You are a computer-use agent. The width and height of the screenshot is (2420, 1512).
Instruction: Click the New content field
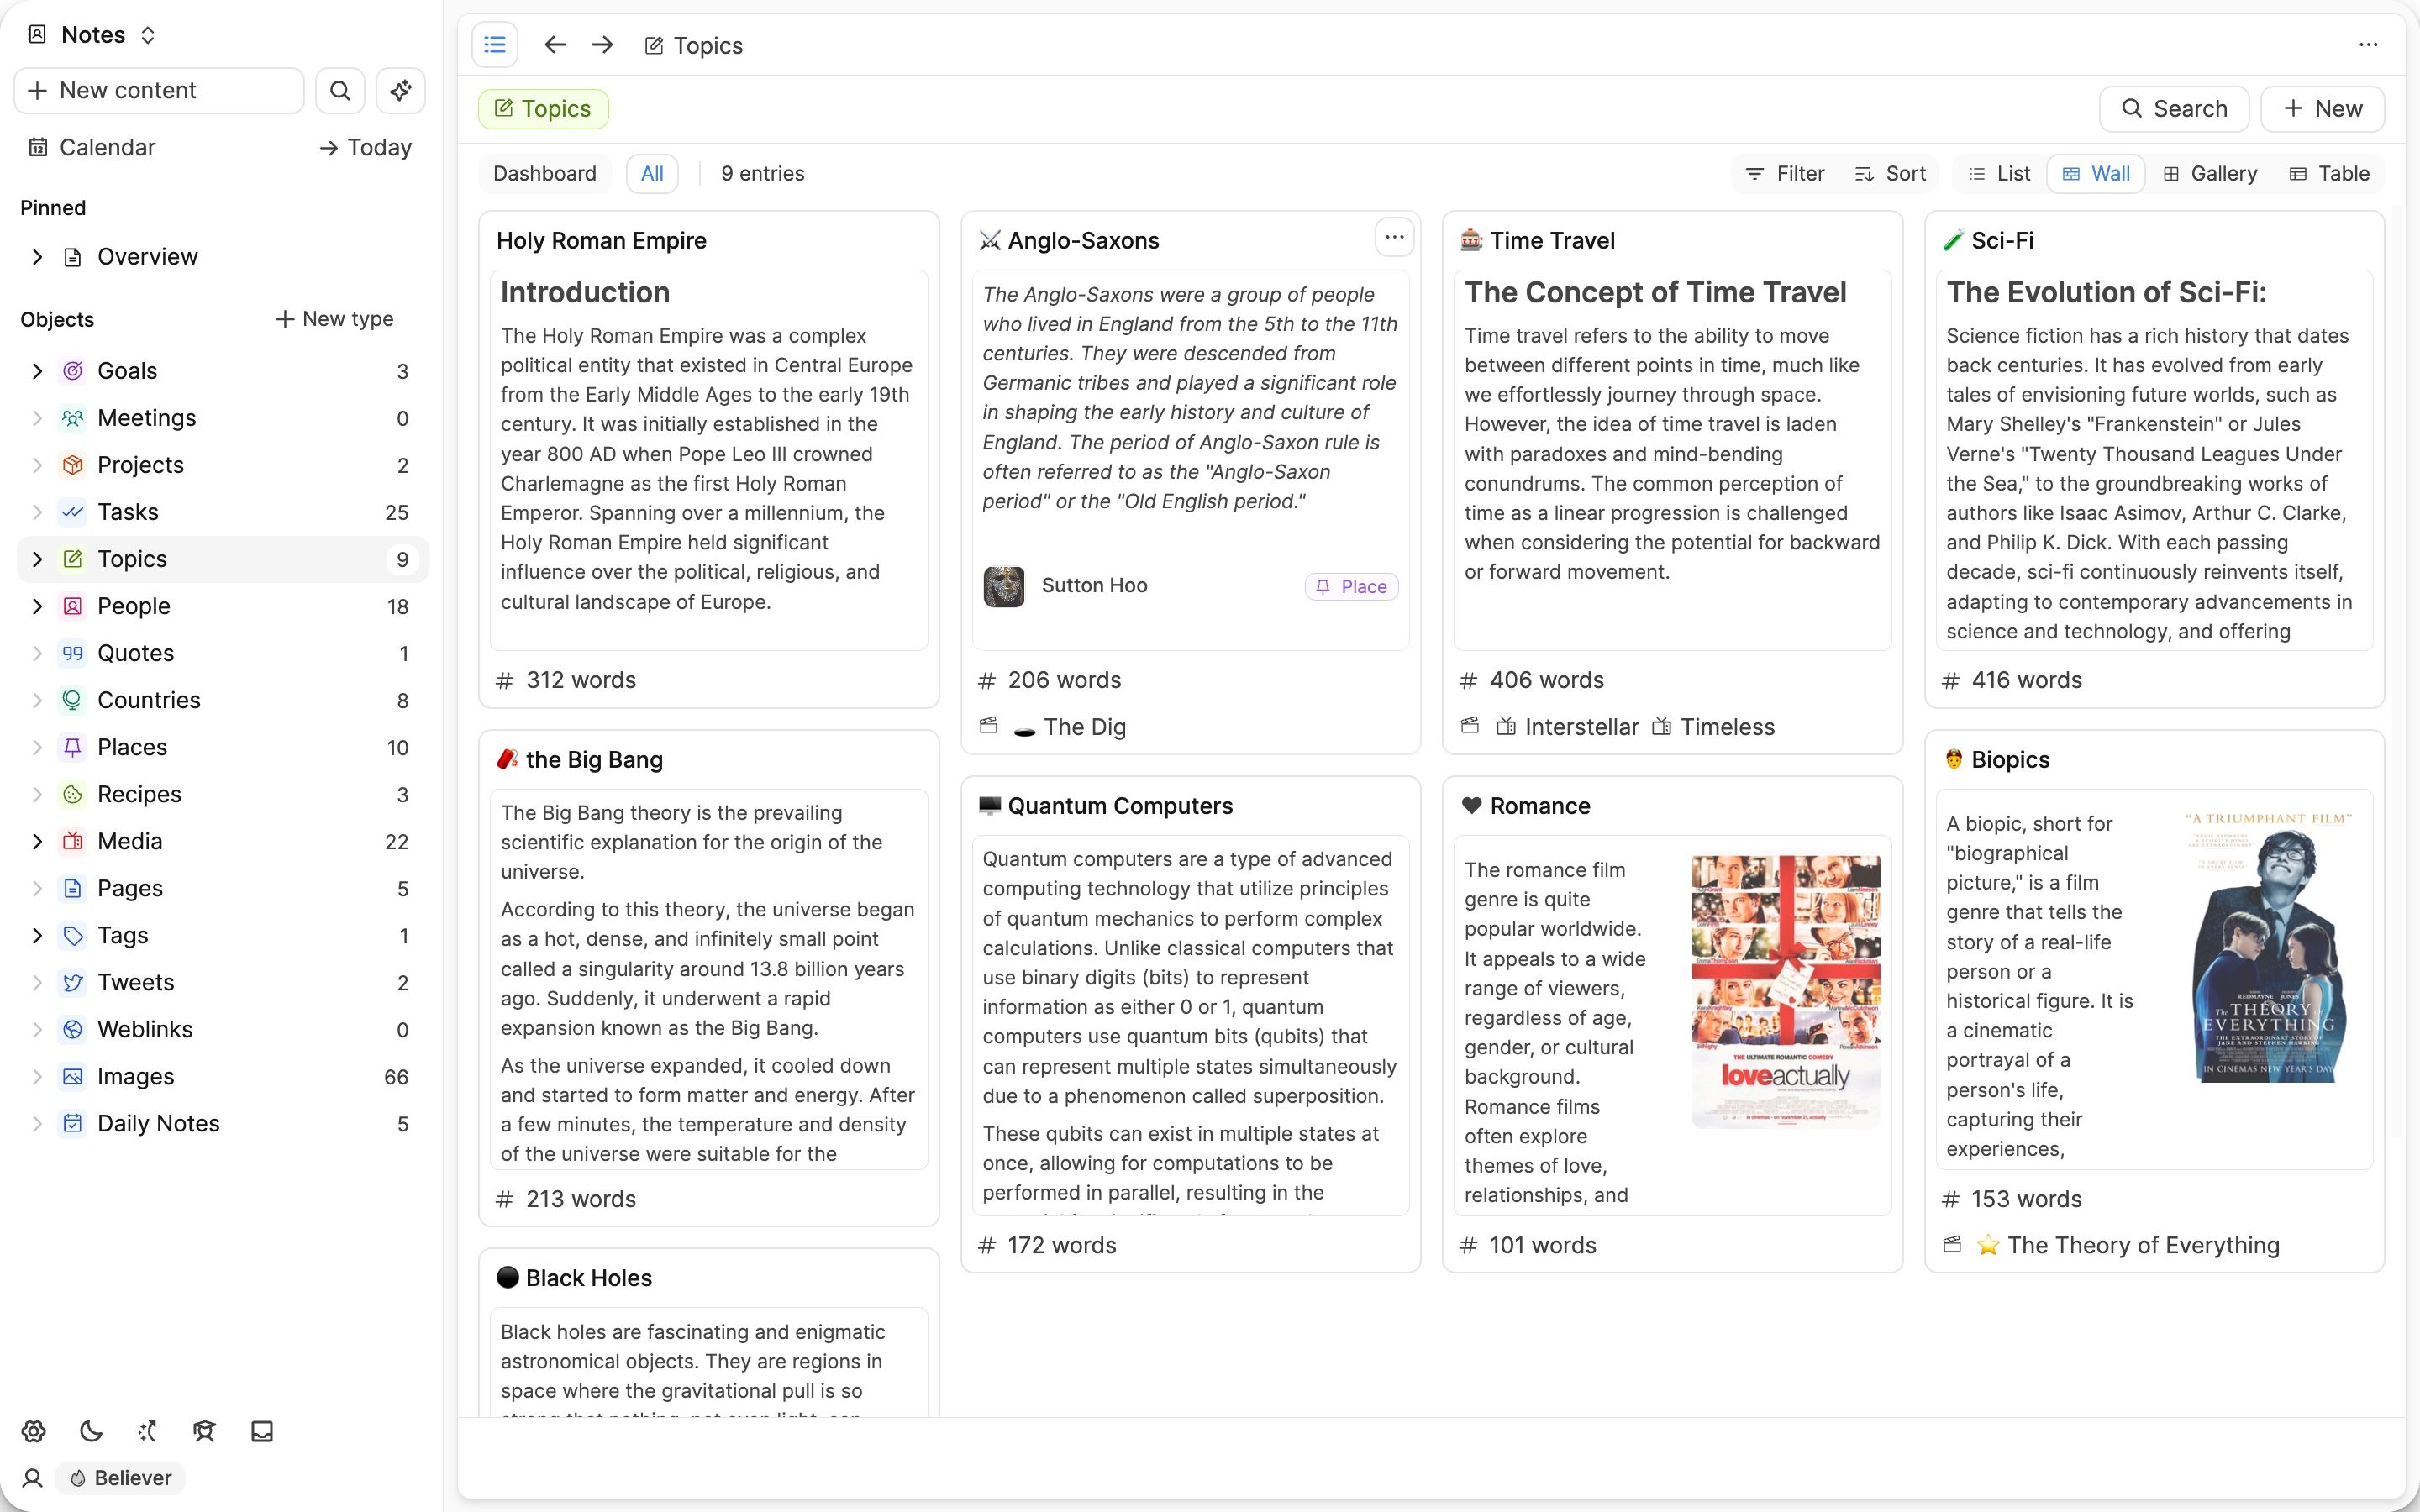(159, 91)
